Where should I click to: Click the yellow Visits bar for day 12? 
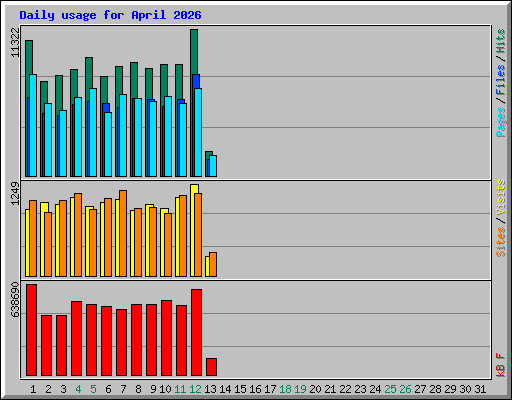point(194,189)
